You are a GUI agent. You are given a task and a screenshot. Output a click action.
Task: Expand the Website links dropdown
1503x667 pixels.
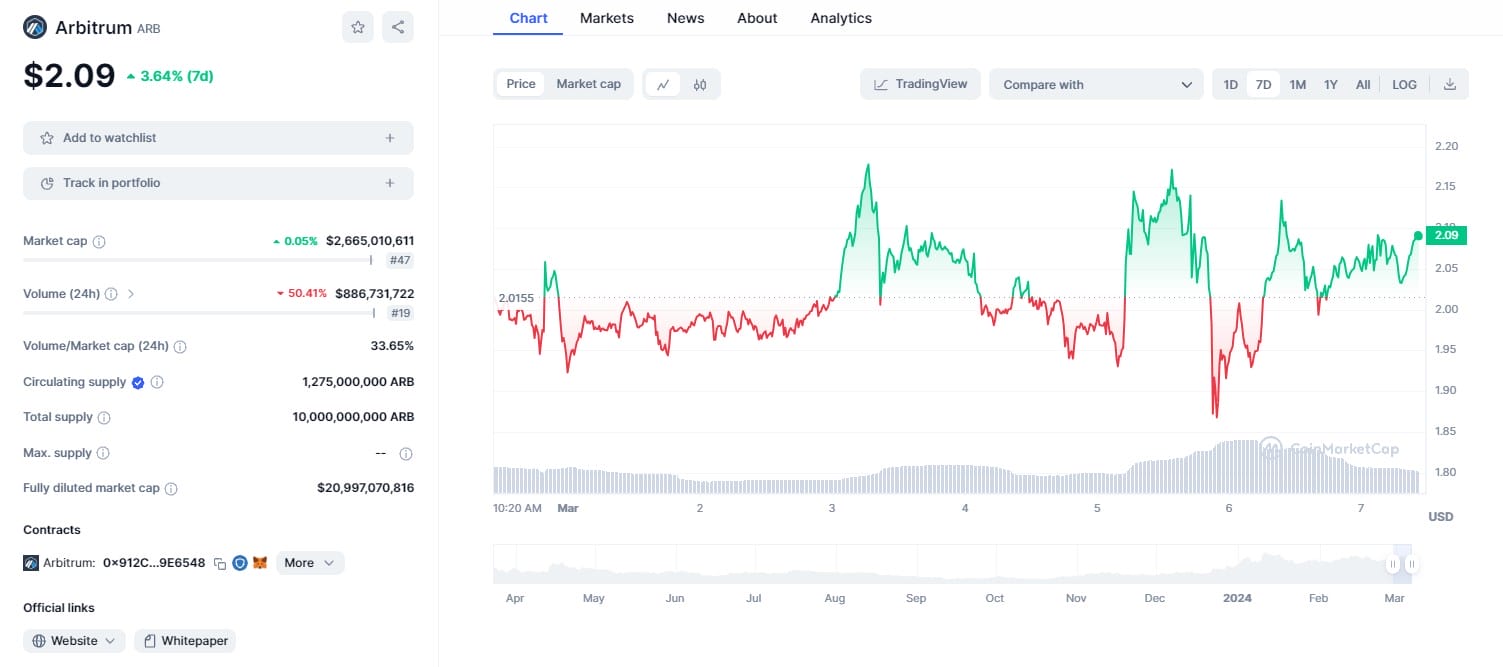pos(75,641)
